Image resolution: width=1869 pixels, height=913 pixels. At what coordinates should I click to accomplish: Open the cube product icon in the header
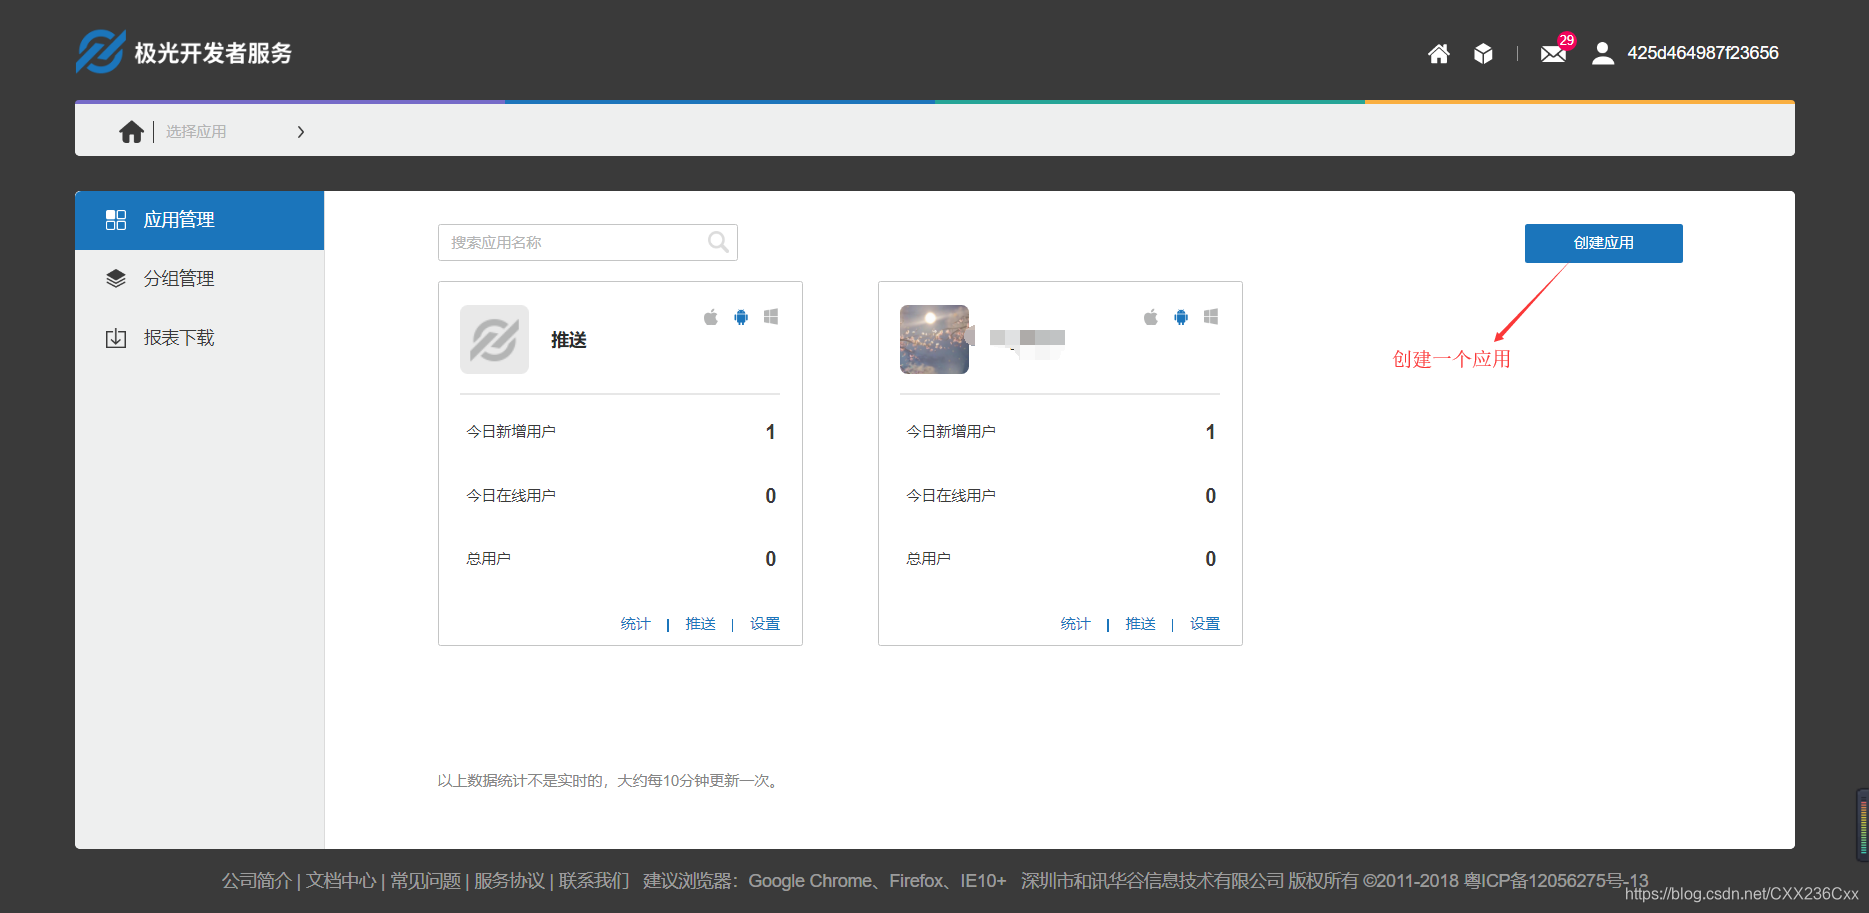click(1483, 53)
